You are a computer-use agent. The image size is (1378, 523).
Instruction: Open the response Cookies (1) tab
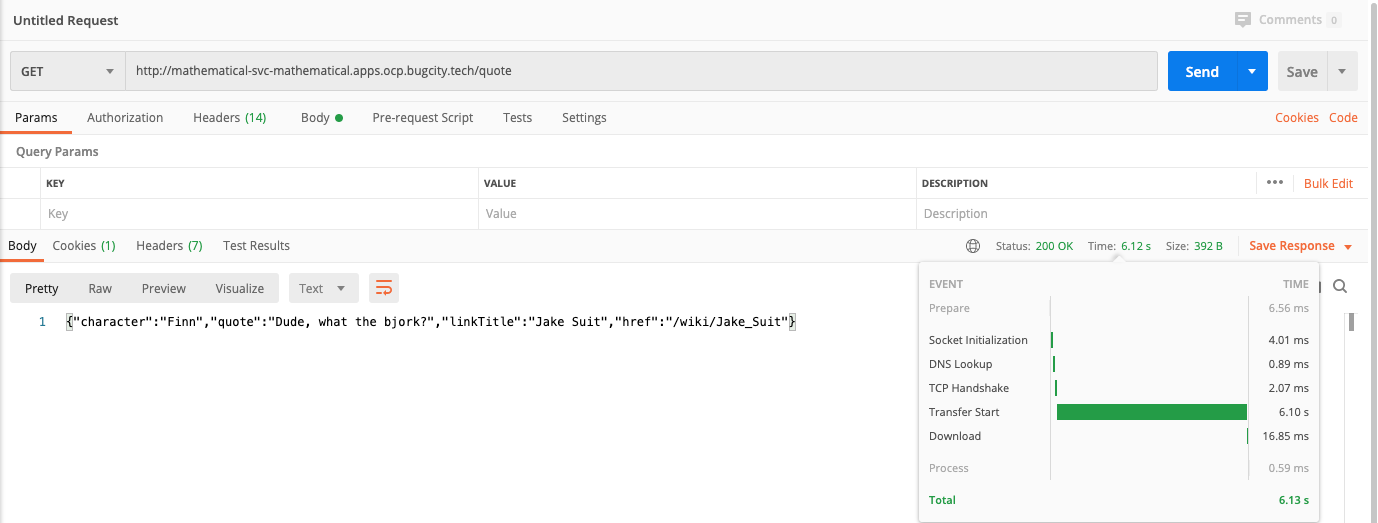tap(84, 246)
